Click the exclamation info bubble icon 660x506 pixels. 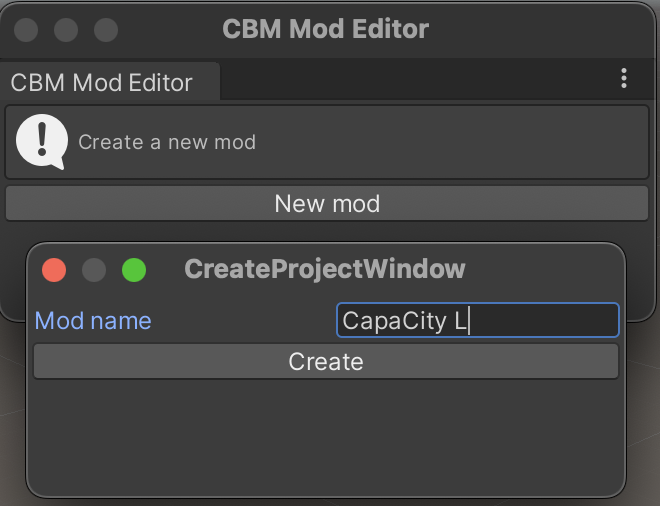42,142
